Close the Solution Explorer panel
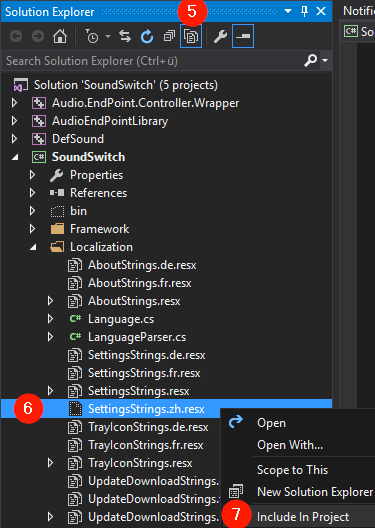375x528 pixels. click(x=321, y=11)
